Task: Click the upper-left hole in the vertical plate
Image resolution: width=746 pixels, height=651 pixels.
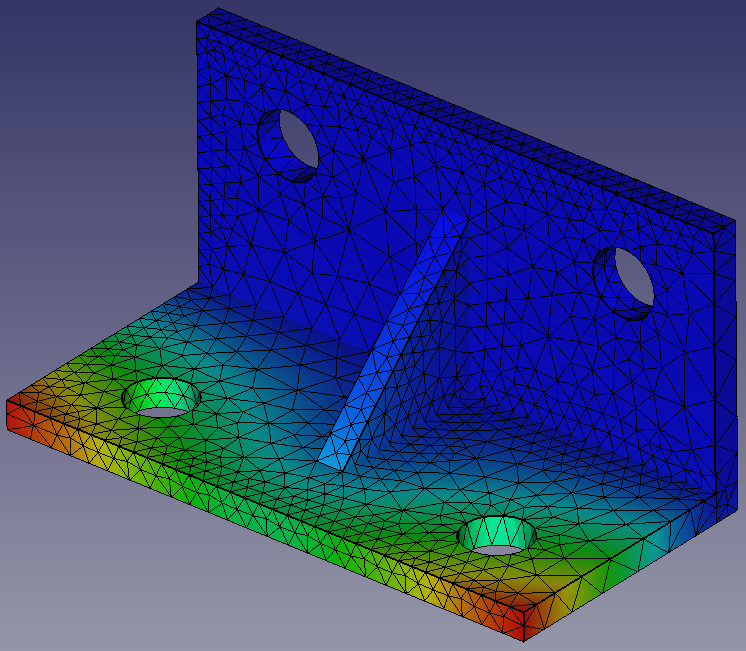Action: [x=288, y=145]
